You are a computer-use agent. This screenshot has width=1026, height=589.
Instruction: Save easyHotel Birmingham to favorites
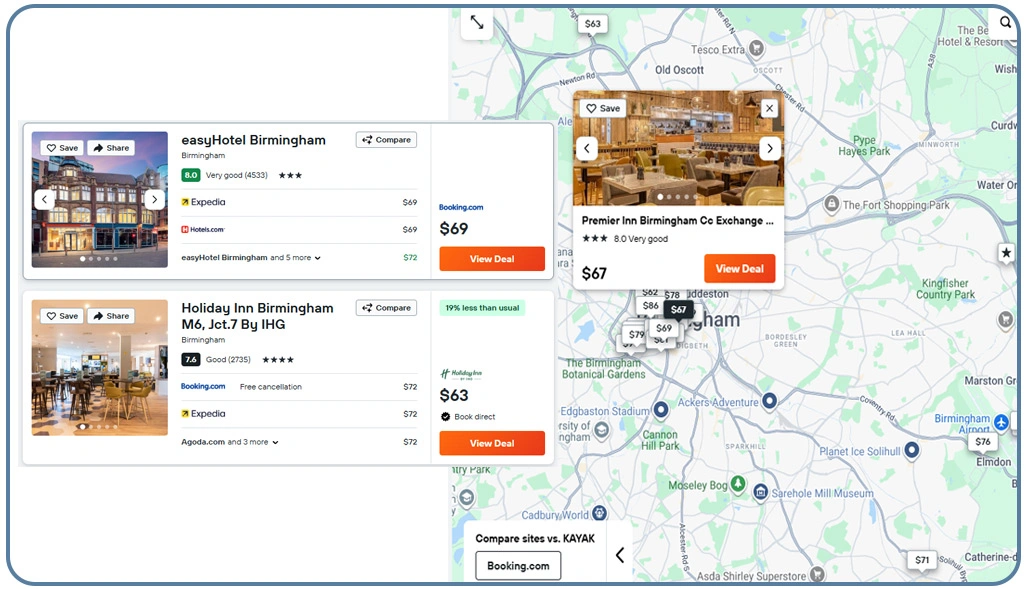click(x=61, y=148)
